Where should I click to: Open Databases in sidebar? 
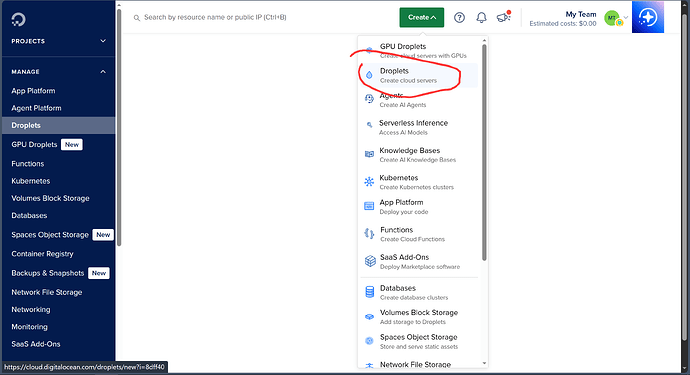pos(29,215)
